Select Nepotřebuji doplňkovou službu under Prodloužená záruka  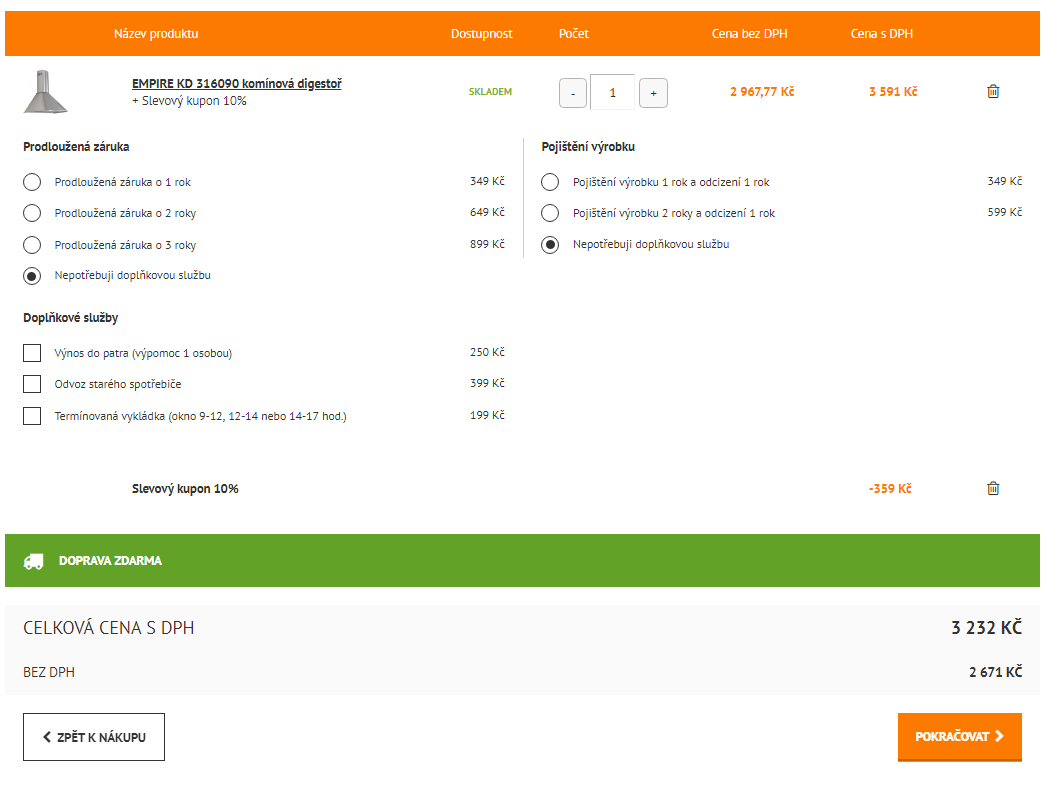[x=32, y=276]
